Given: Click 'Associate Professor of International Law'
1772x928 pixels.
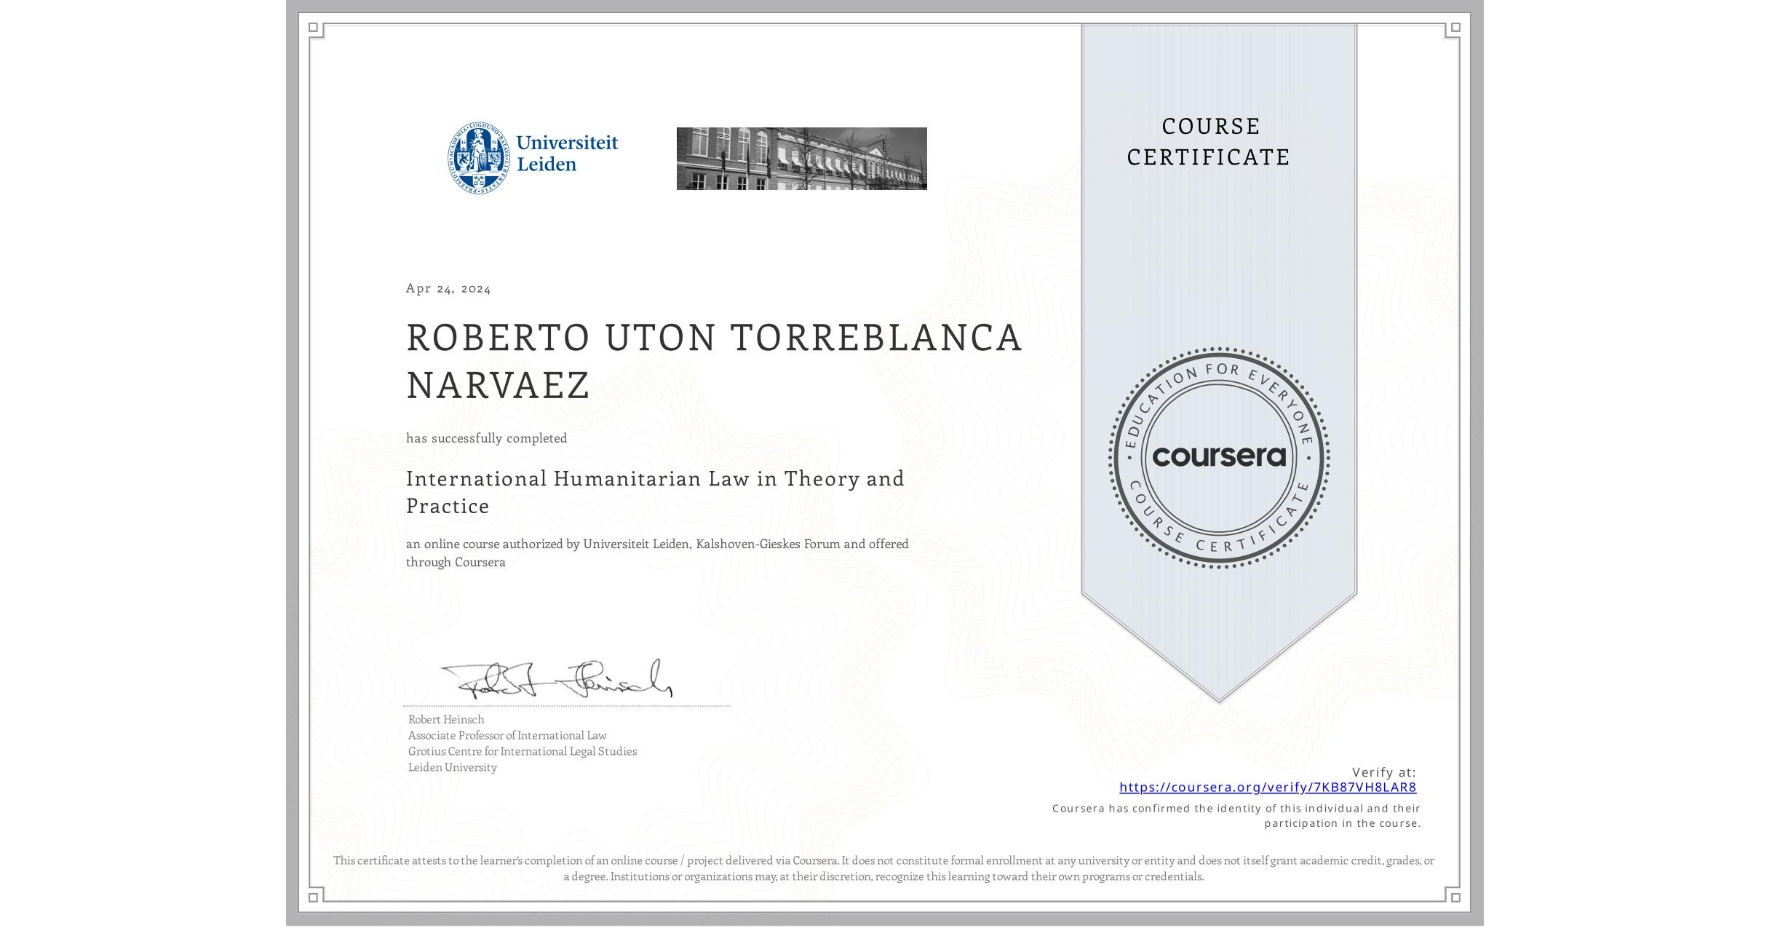Looking at the screenshot, I should tap(507, 735).
